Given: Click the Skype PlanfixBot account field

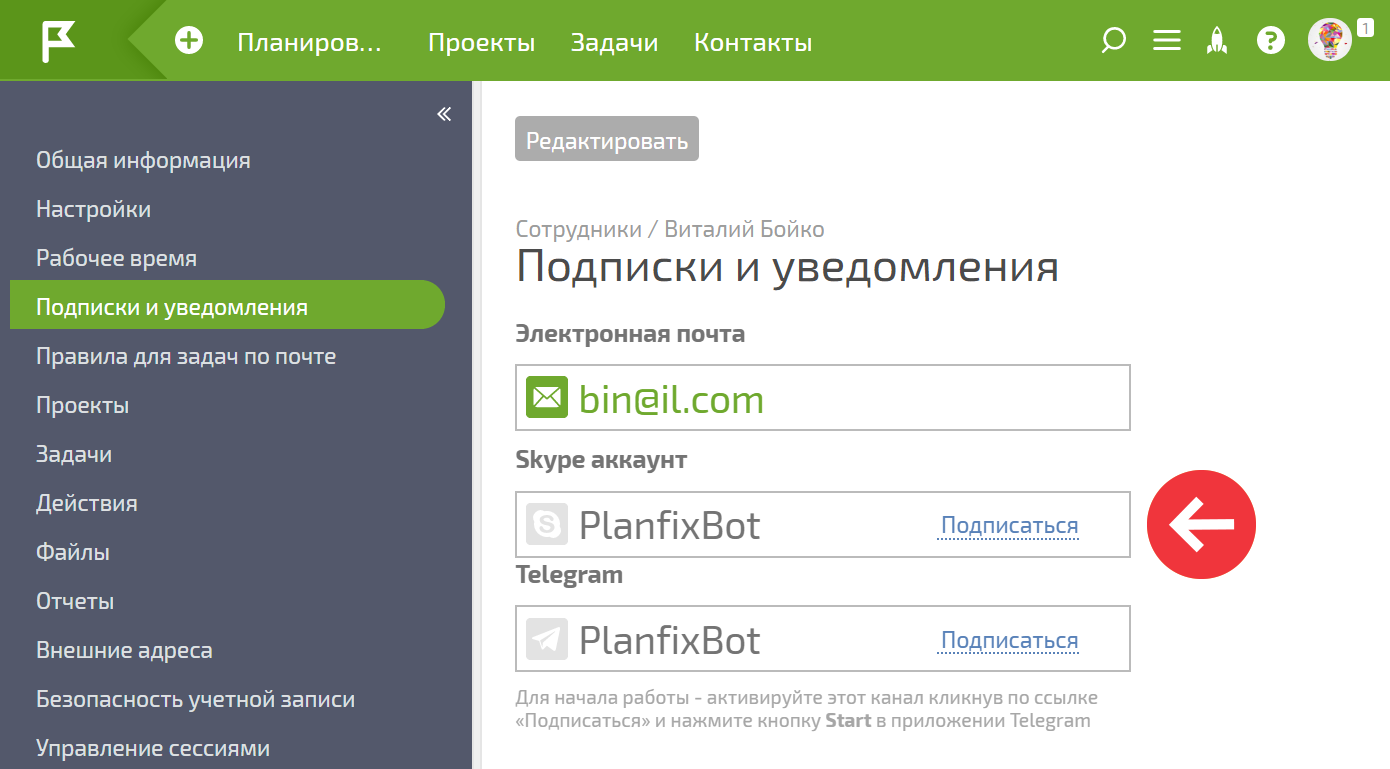Looking at the screenshot, I should pos(823,524).
